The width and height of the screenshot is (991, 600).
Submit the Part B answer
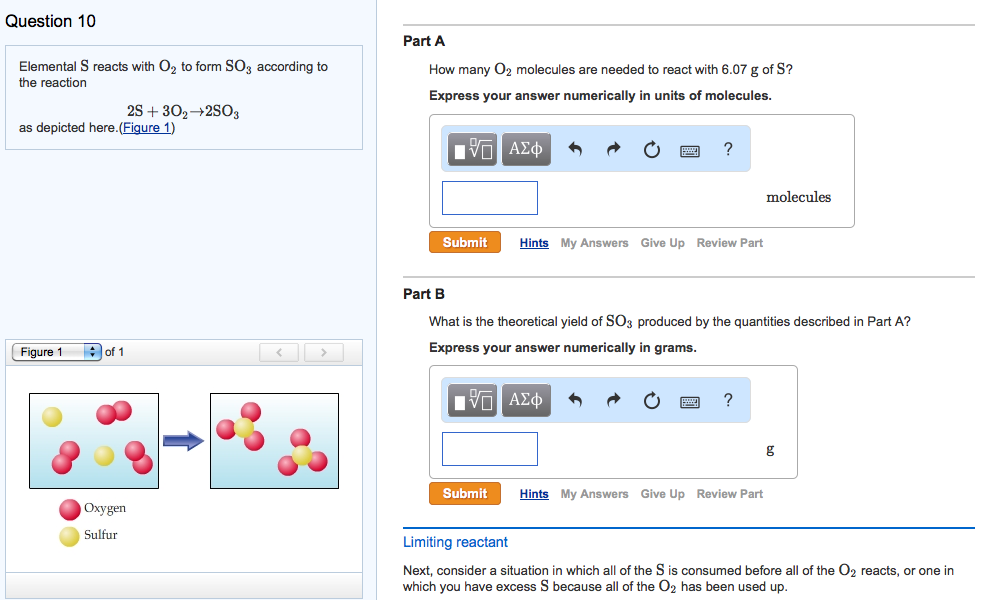(464, 493)
